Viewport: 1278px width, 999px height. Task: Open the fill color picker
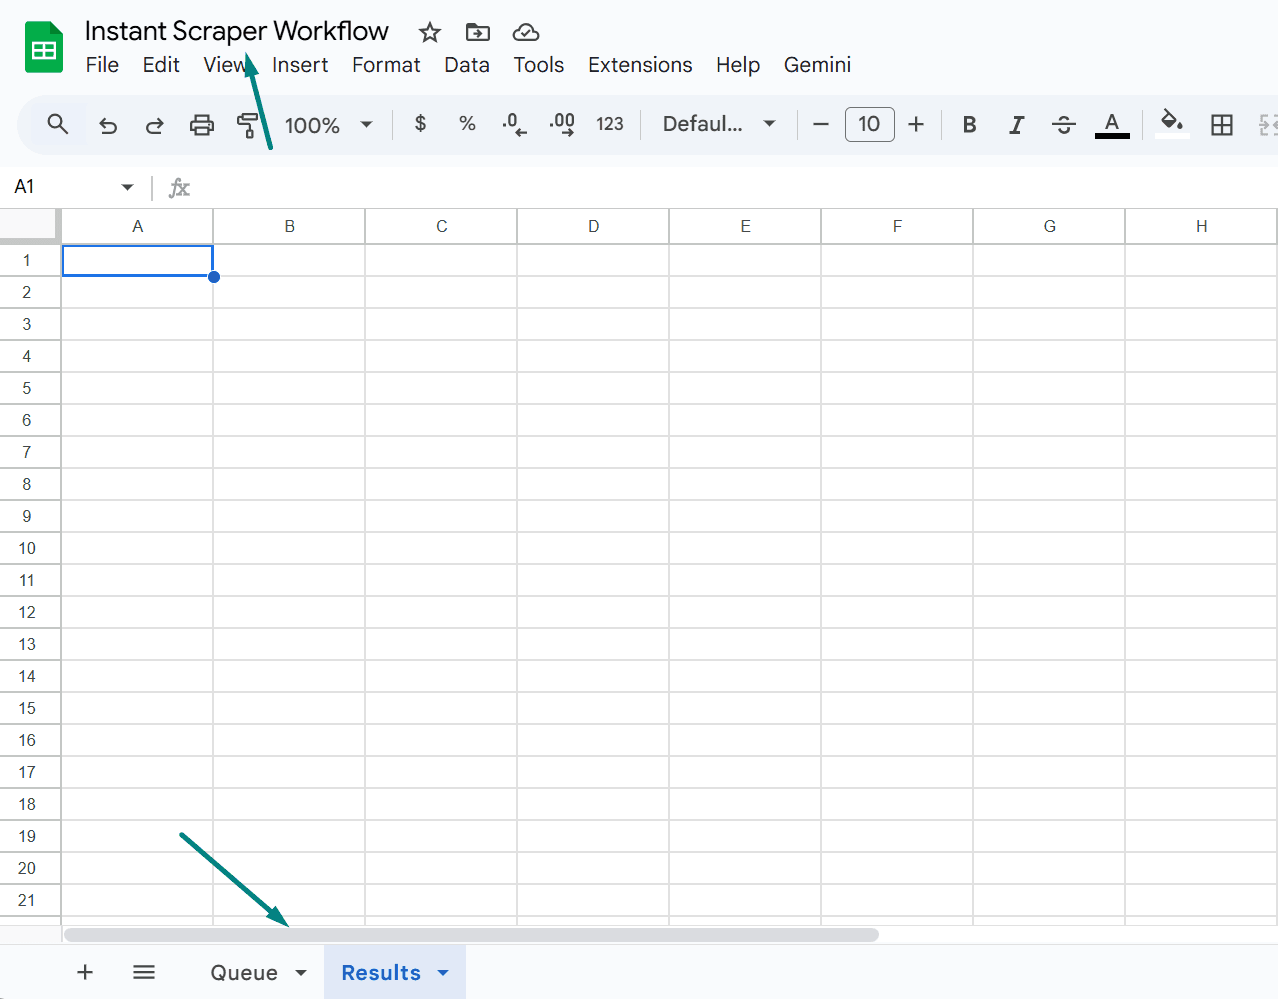(1172, 124)
